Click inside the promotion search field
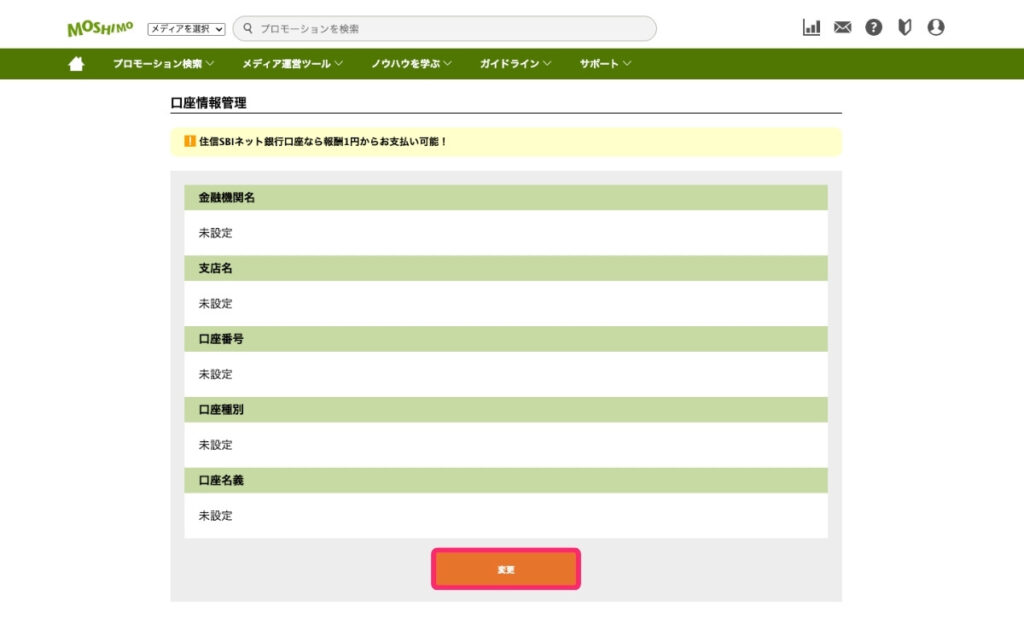1024x630 pixels. coord(420,29)
